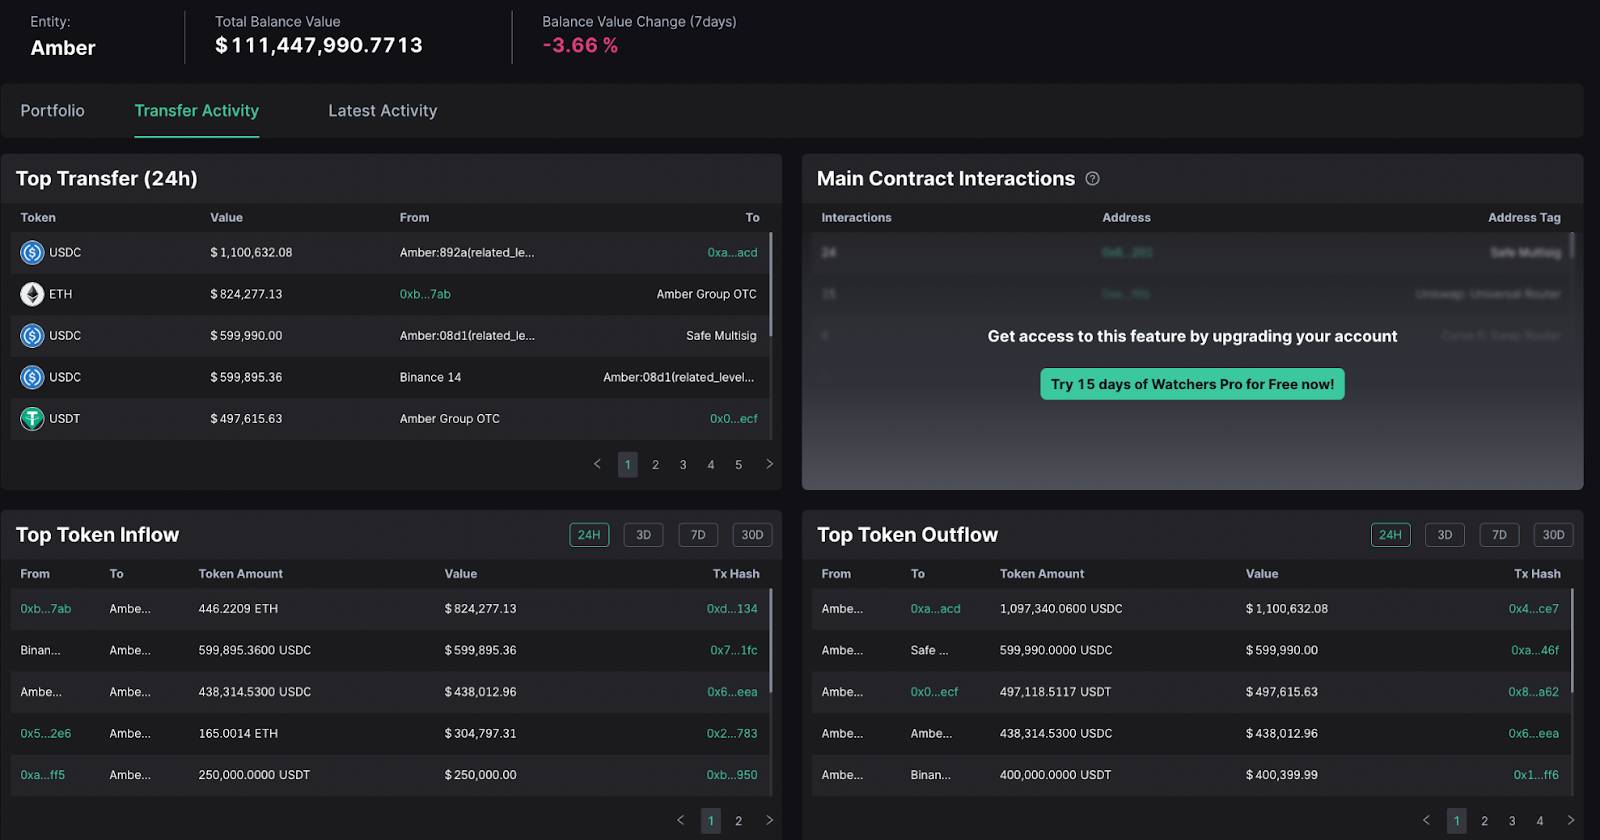Image resolution: width=1600 pixels, height=840 pixels.
Task: Open page 4 of Top Transfer
Action: (x=711, y=465)
